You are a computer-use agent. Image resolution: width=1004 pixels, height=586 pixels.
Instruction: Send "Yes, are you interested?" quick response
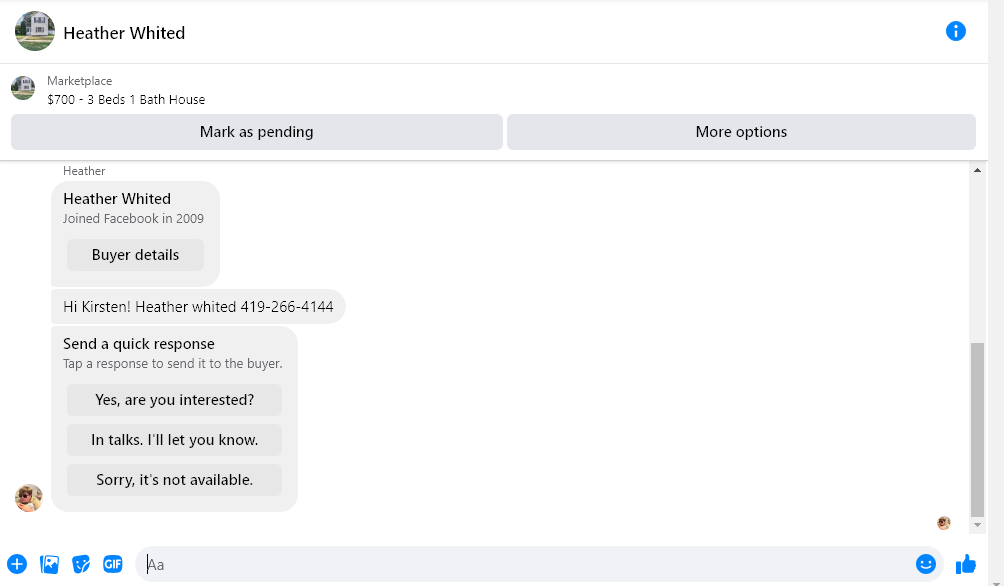click(x=174, y=400)
